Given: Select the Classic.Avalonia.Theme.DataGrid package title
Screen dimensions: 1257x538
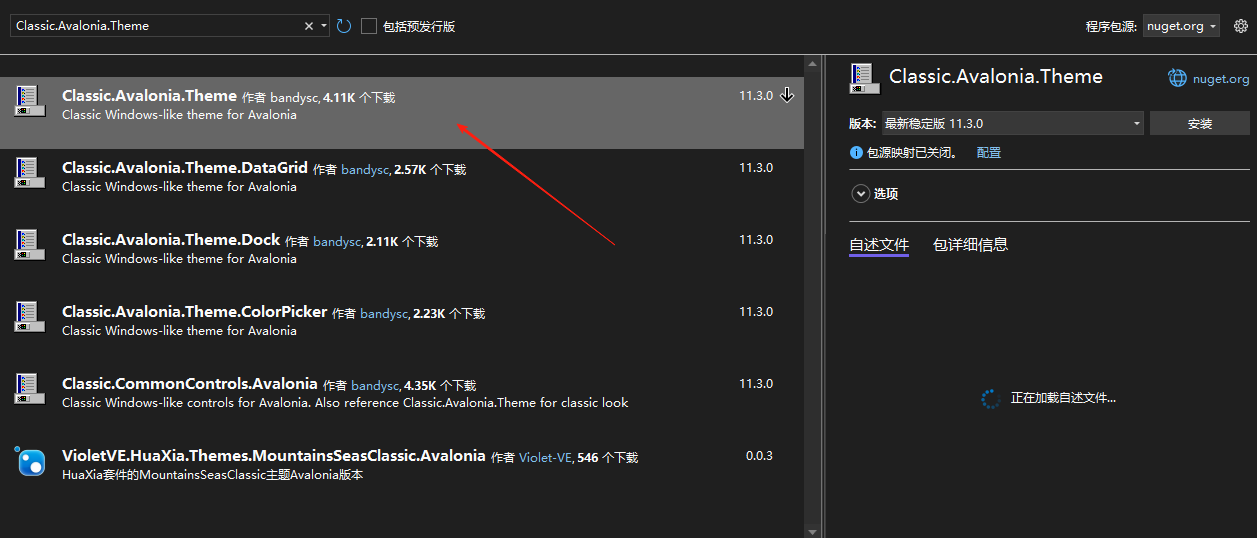Looking at the screenshot, I should 185,168.
